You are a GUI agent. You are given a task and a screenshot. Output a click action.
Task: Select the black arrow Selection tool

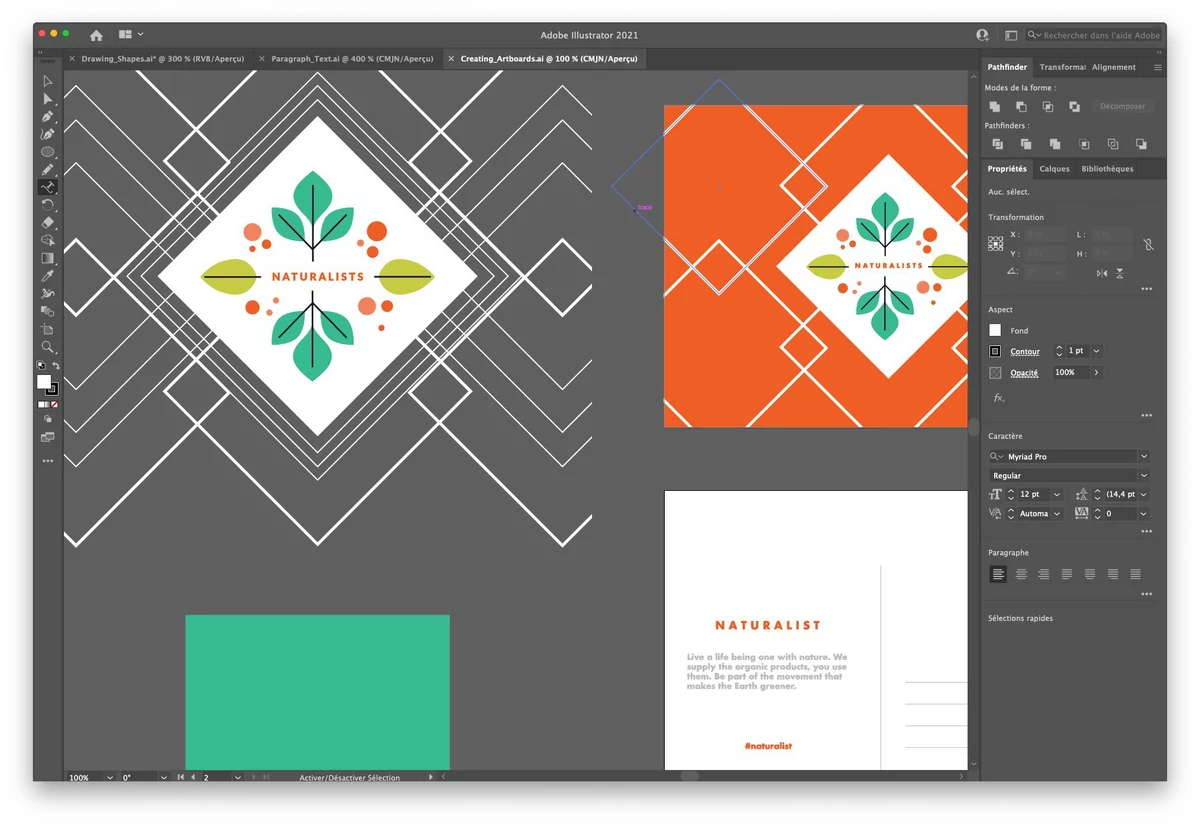coord(47,81)
